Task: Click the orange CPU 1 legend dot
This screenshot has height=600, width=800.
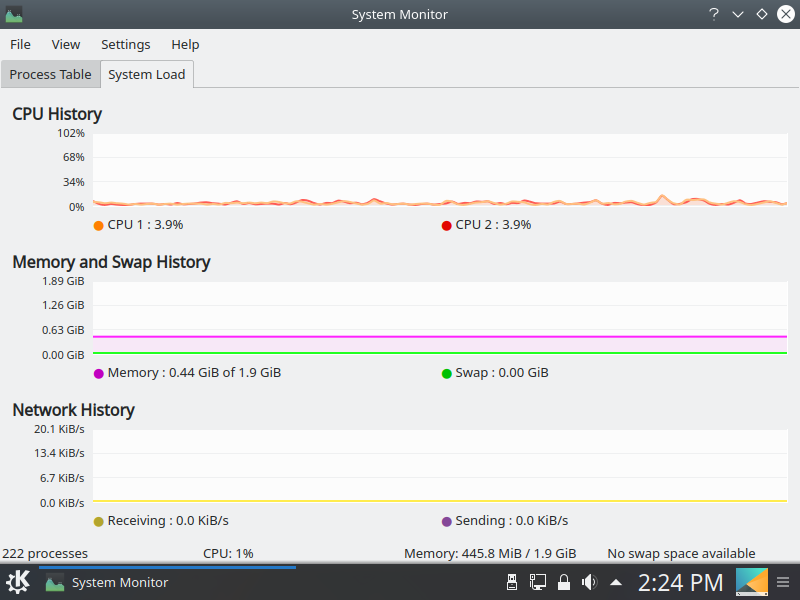Action: 98,225
